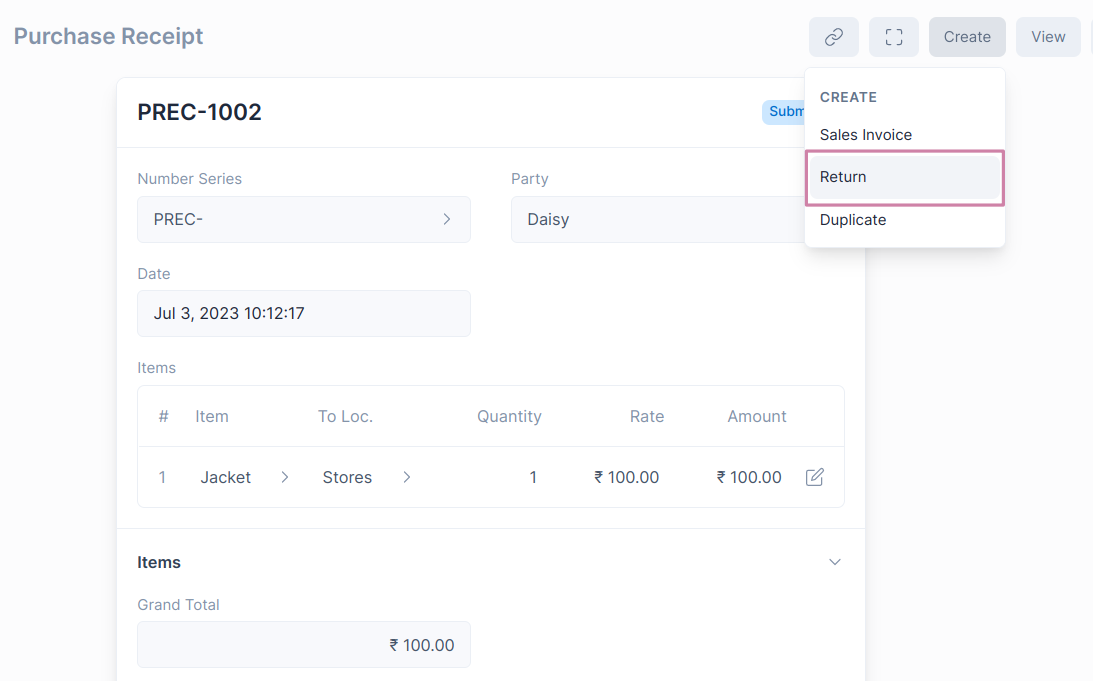Select Duplicate from the Create menu

coord(853,220)
